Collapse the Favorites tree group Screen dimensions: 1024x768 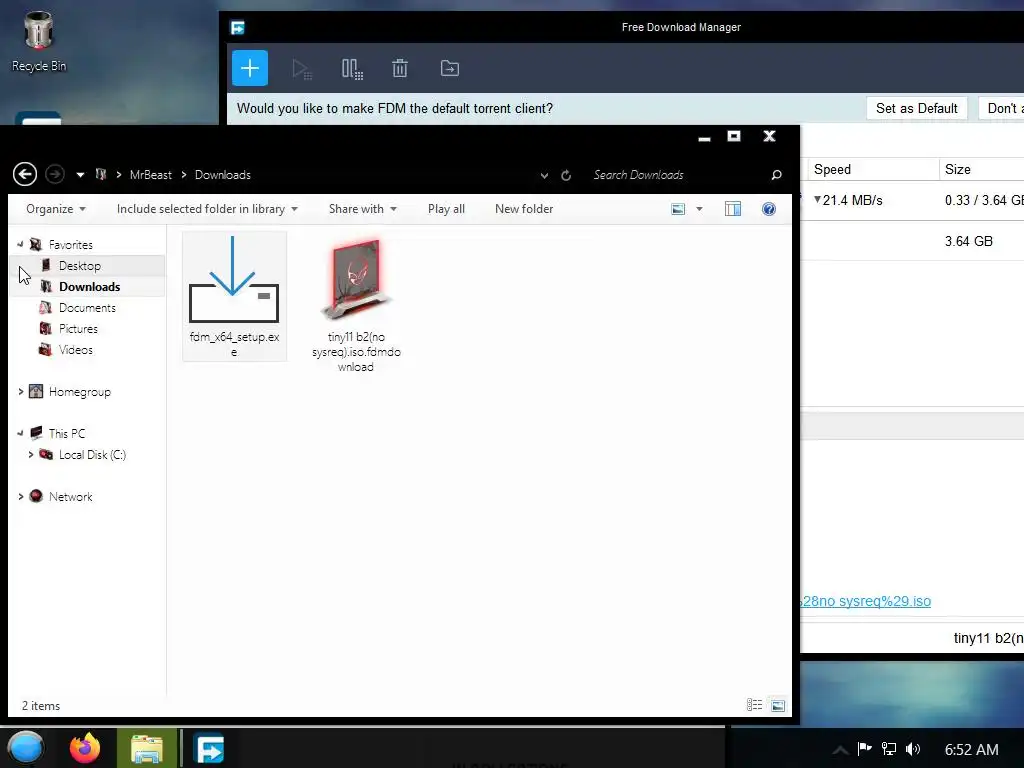(20, 244)
